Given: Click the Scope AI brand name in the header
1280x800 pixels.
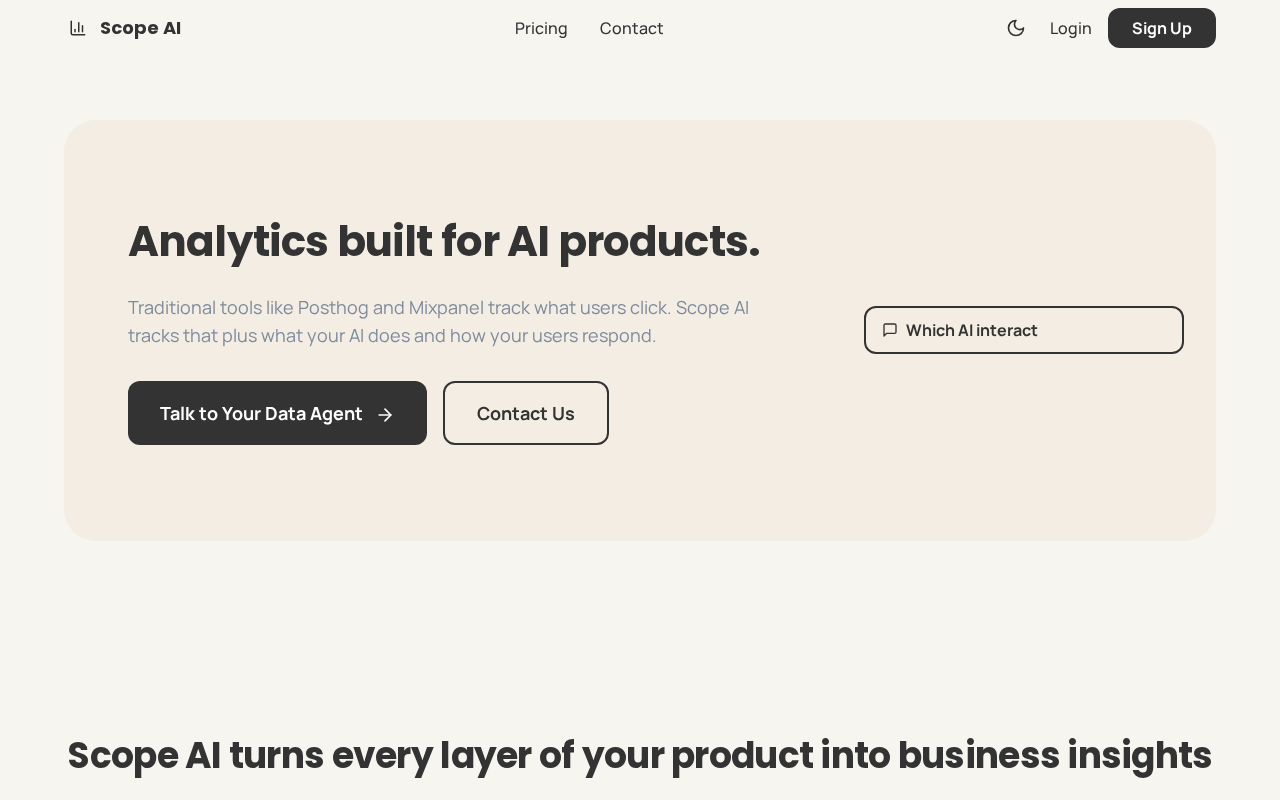Looking at the screenshot, I should (x=140, y=28).
